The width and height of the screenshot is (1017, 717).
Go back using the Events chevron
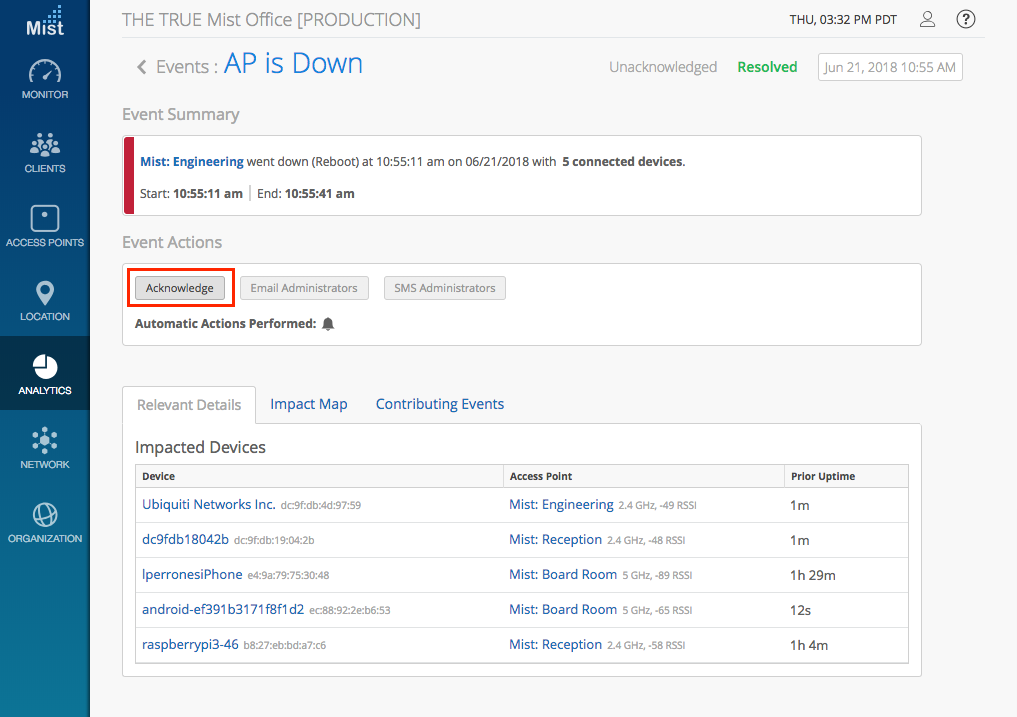[x=142, y=67]
